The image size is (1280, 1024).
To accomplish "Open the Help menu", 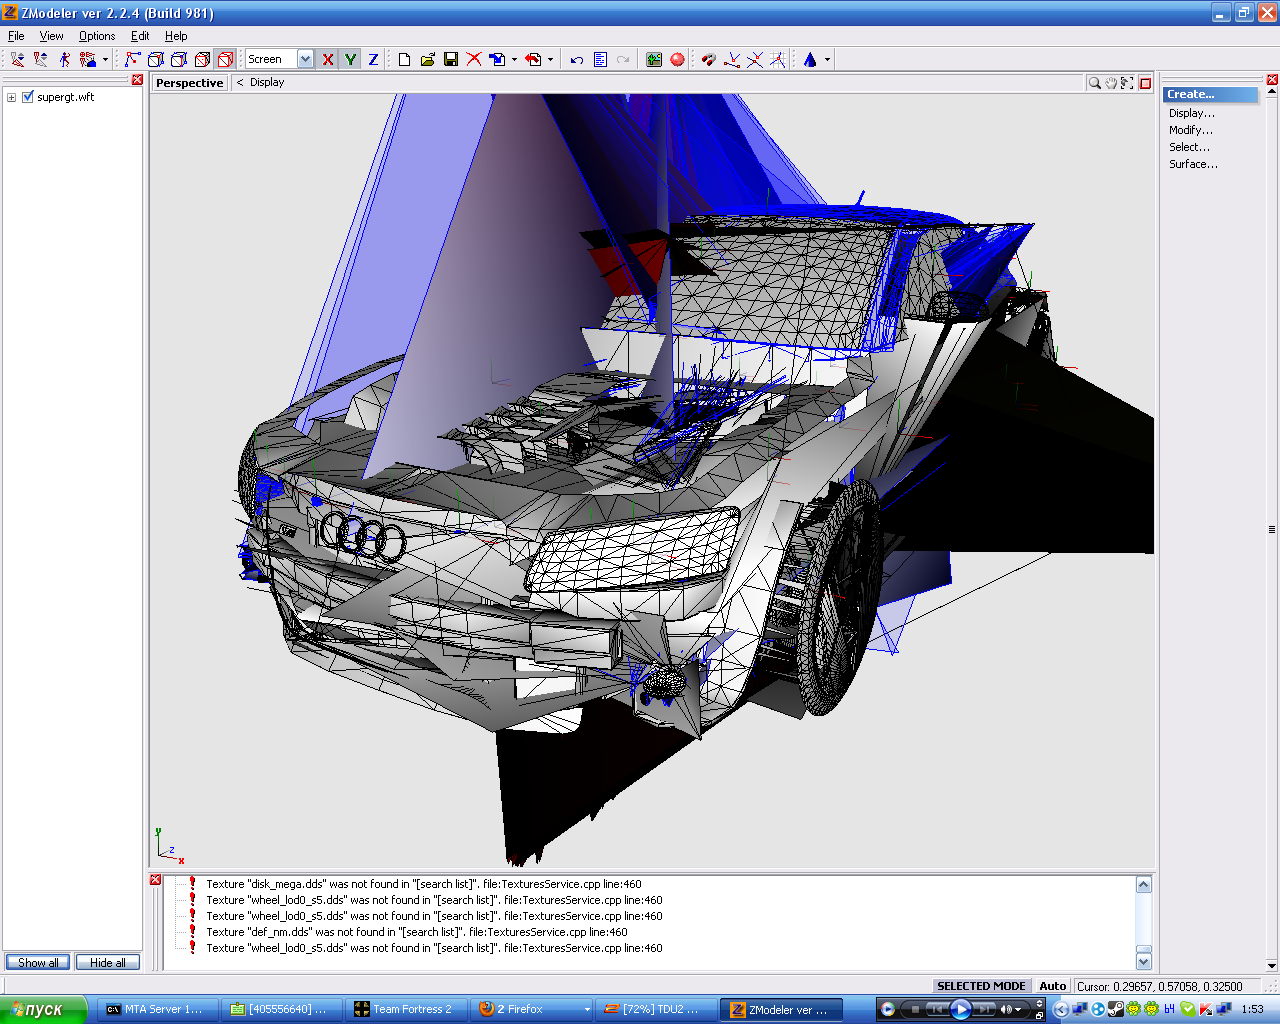I will (x=176, y=36).
